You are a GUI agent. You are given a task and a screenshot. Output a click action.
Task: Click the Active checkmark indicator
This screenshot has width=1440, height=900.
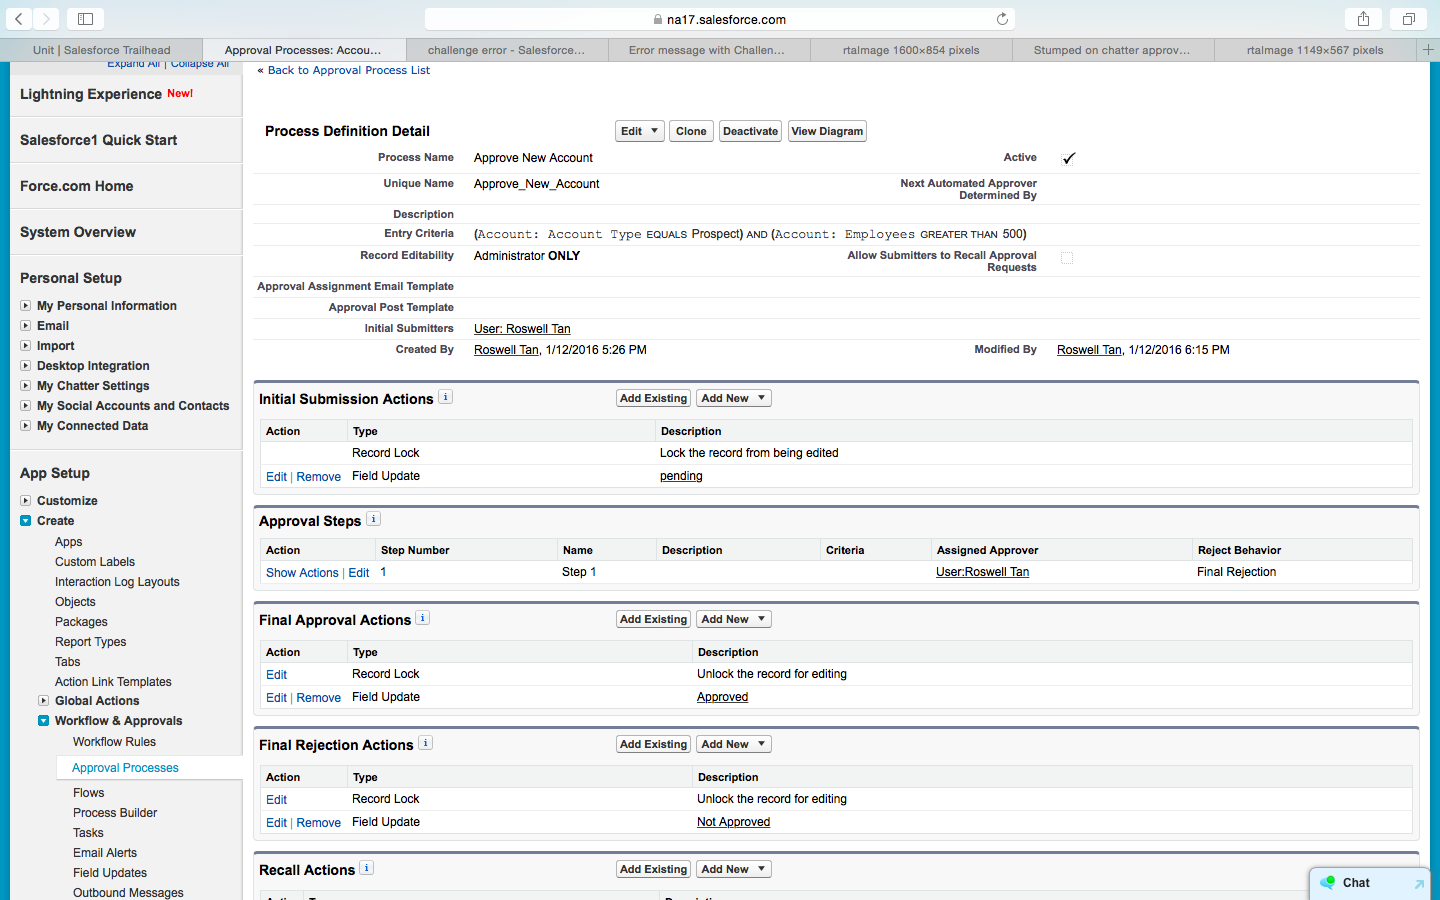point(1068,158)
